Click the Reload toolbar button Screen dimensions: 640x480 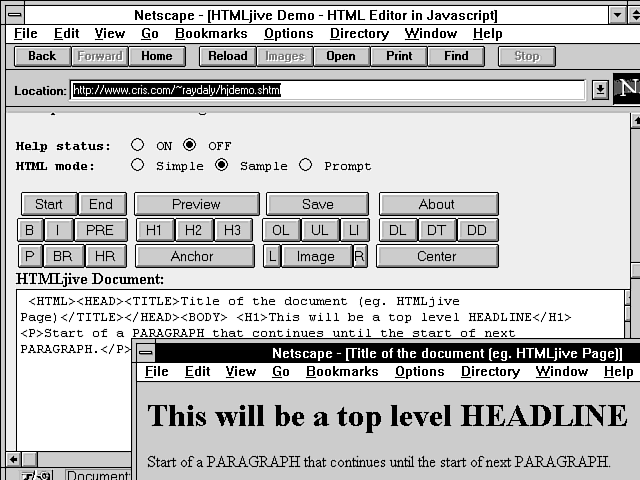pyautogui.click(x=228, y=56)
